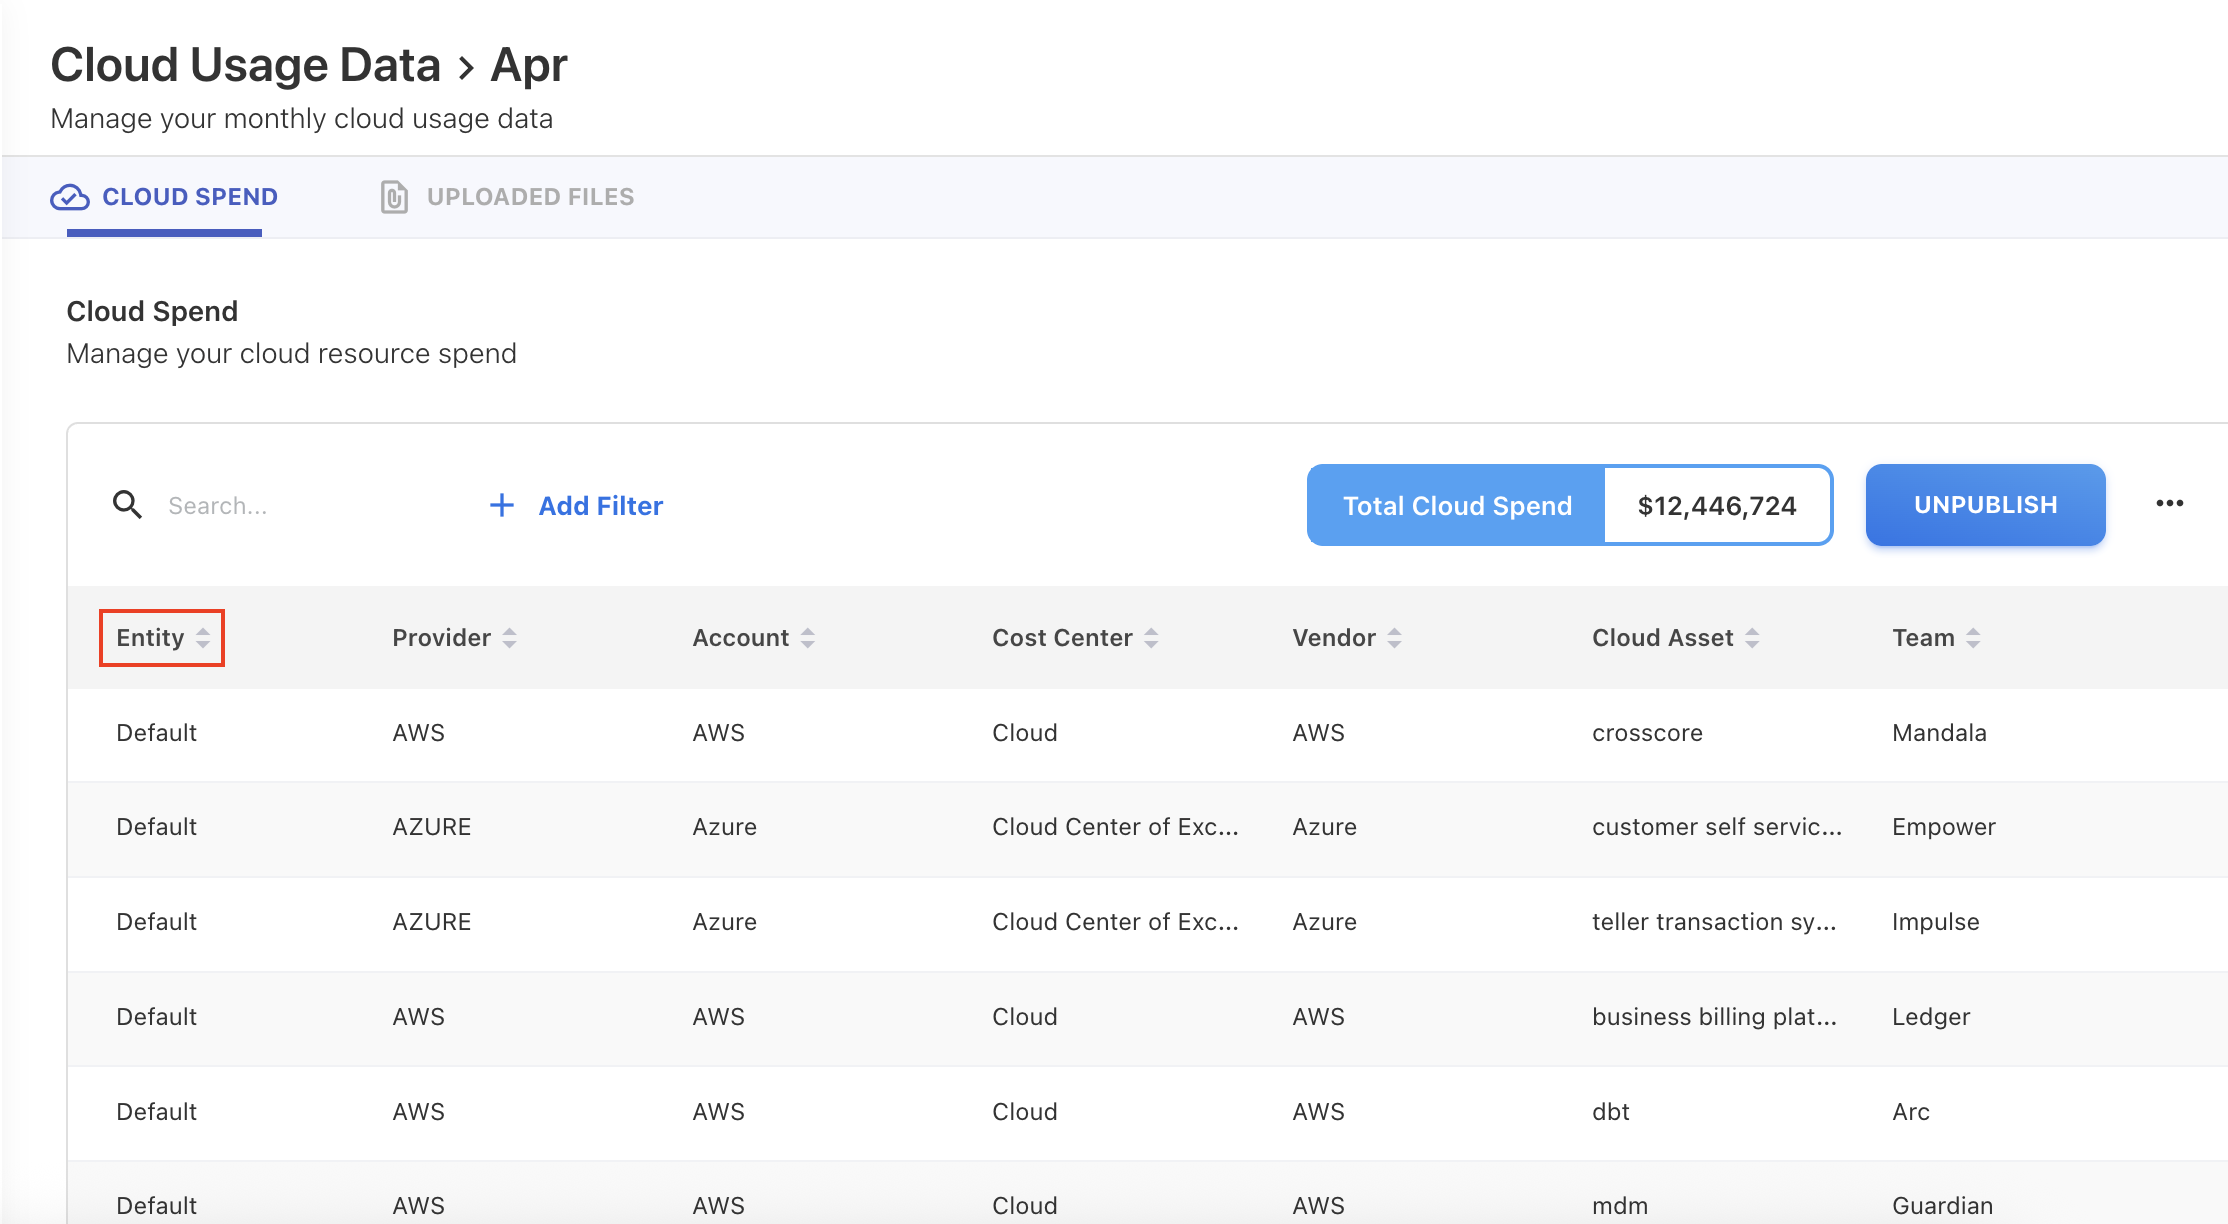Sort by Cloud Asset column arrows
The image size is (2228, 1224).
(1752, 638)
